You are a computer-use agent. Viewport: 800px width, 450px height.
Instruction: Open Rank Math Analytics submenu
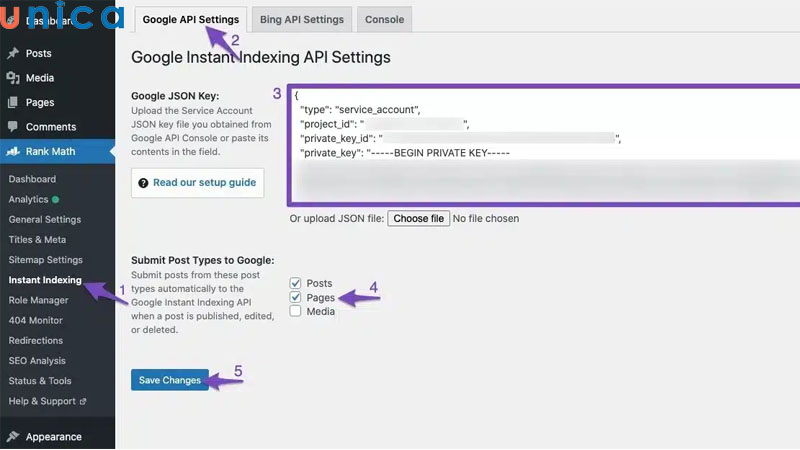point(28,199)
